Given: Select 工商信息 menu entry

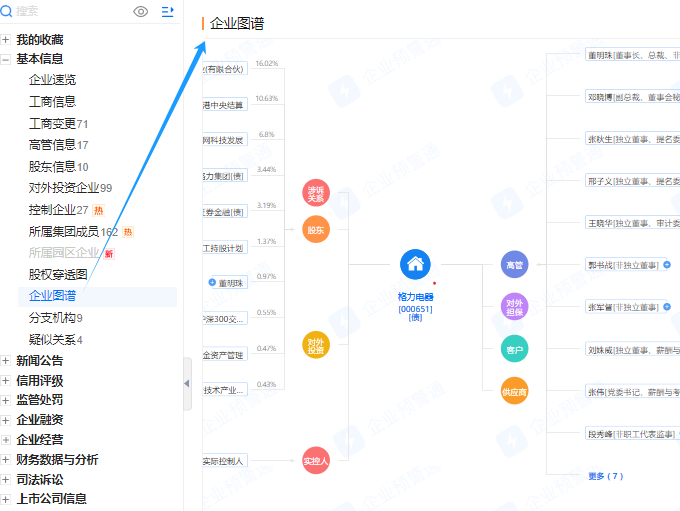Looking at the screenshot, I should pos(52,102).
